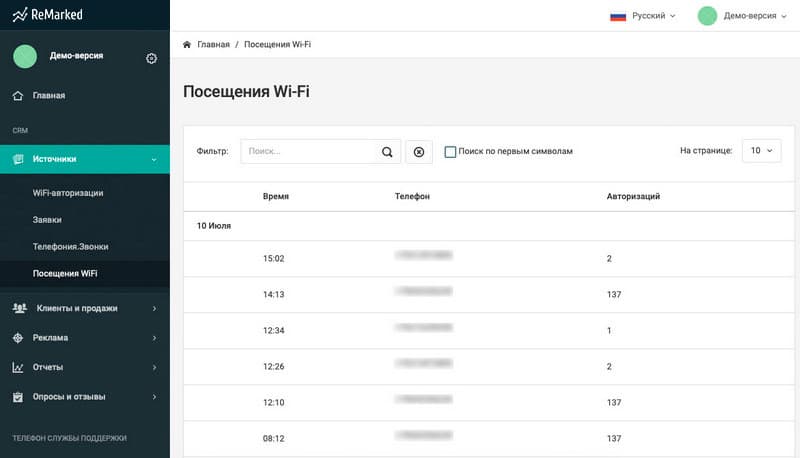Open WiFi-авторизации submenu item
The height and width of the screenshot is (458, 800).
[x=68, y=193]
